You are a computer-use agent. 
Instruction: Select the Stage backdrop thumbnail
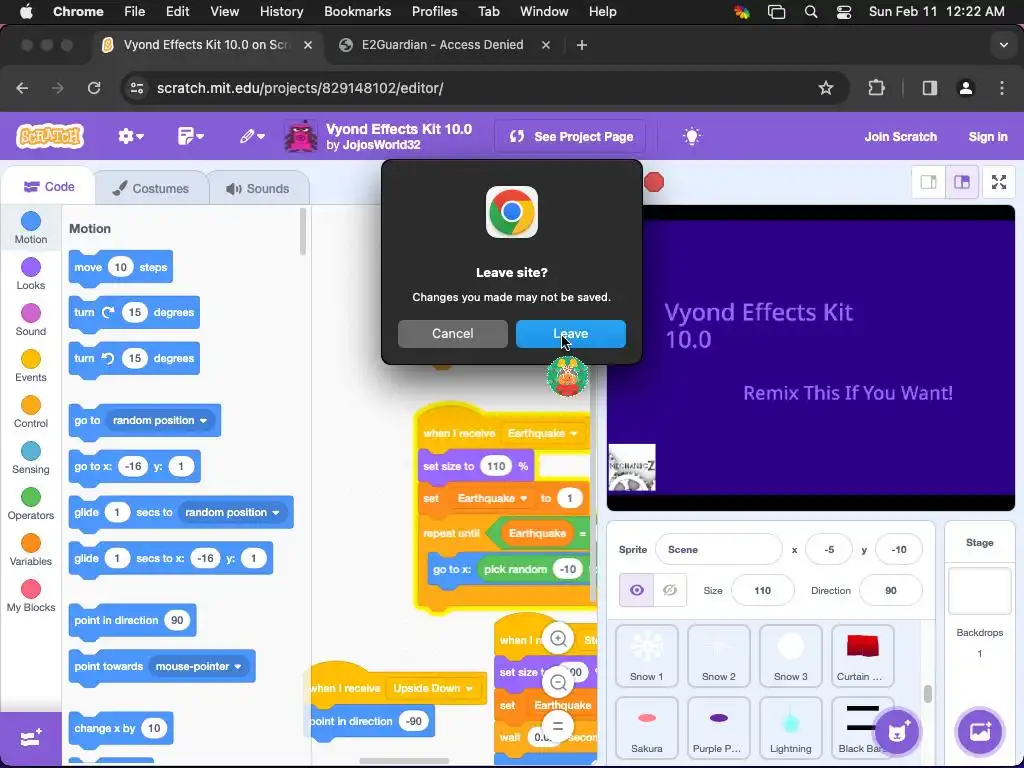pyautogui.click(x=980, y=590)
